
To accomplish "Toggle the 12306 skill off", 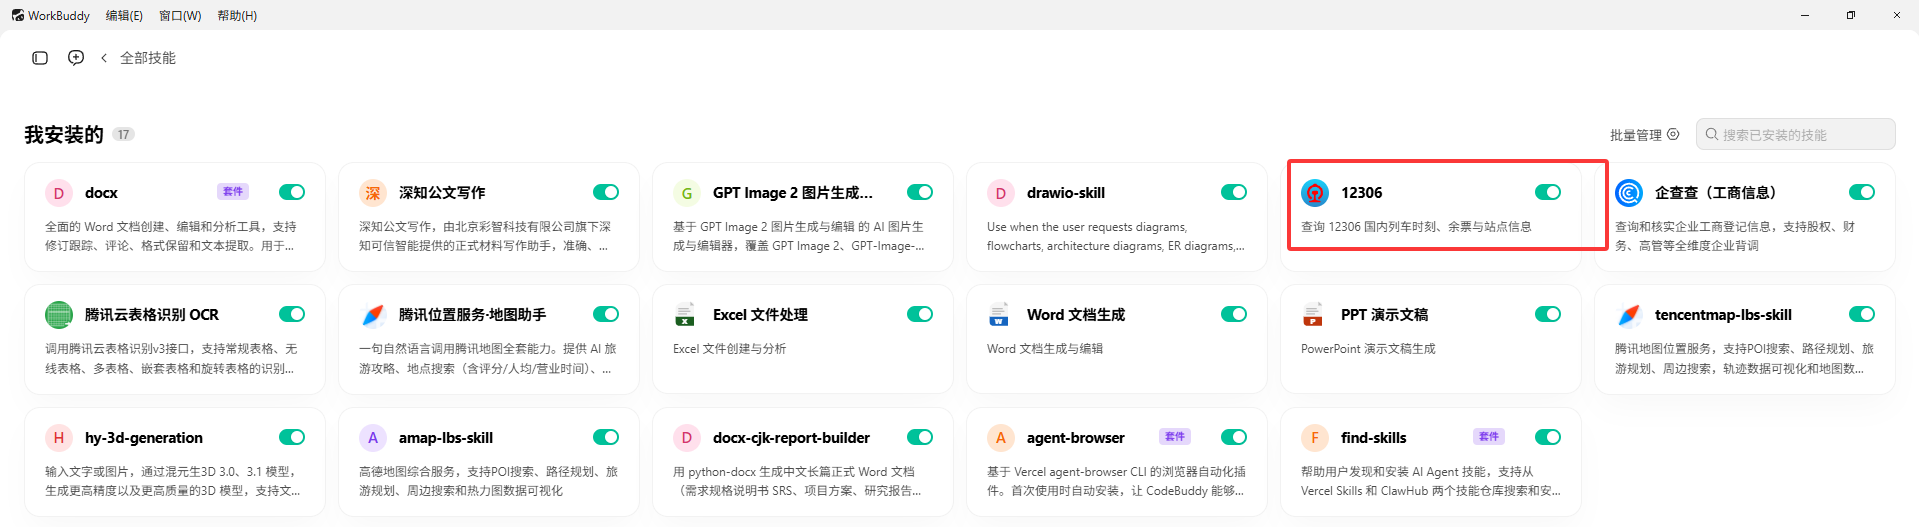I will (x=1548, y=192).
